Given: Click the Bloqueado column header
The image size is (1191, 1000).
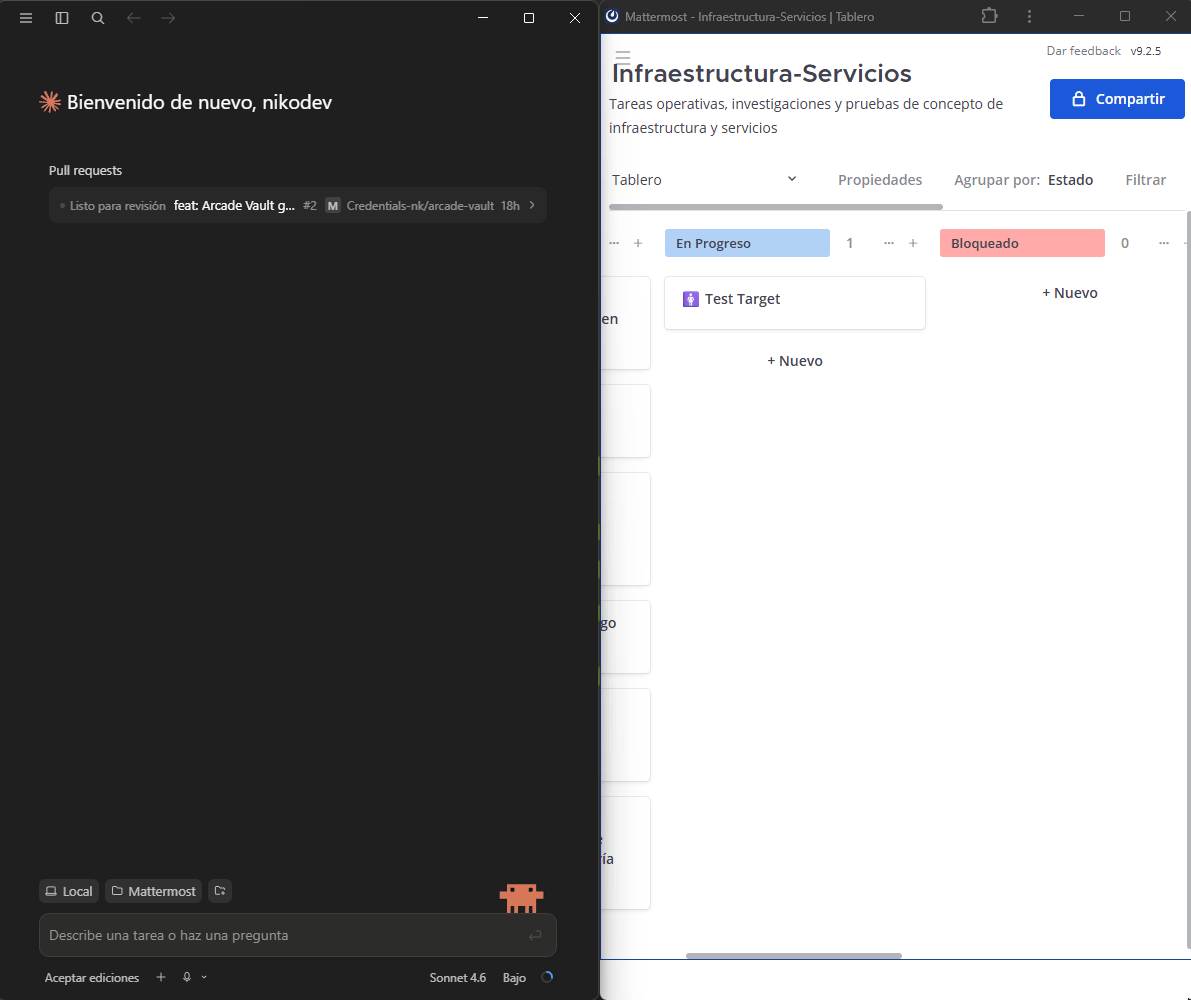Looking at the screenshot, I should [x=1022, y=243].
